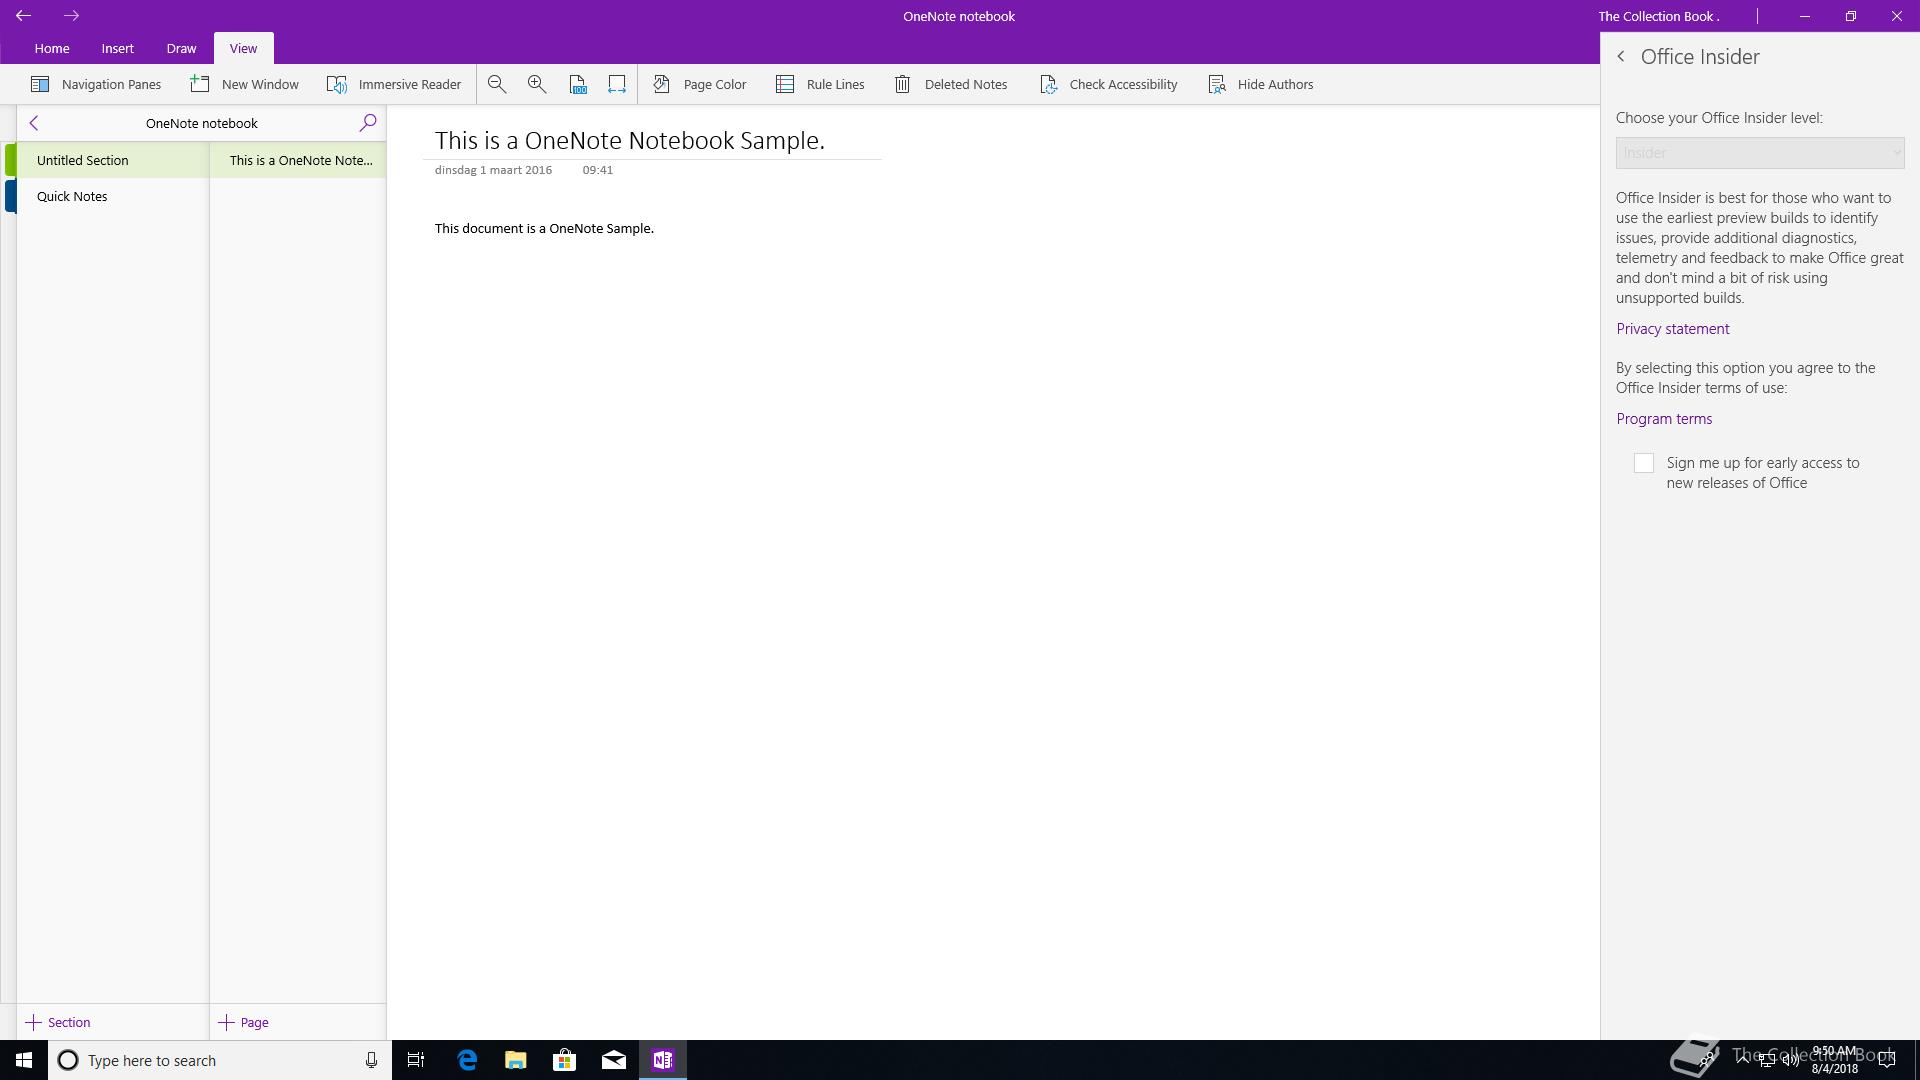Click the zoom in magnifier icon

(537, 84)
